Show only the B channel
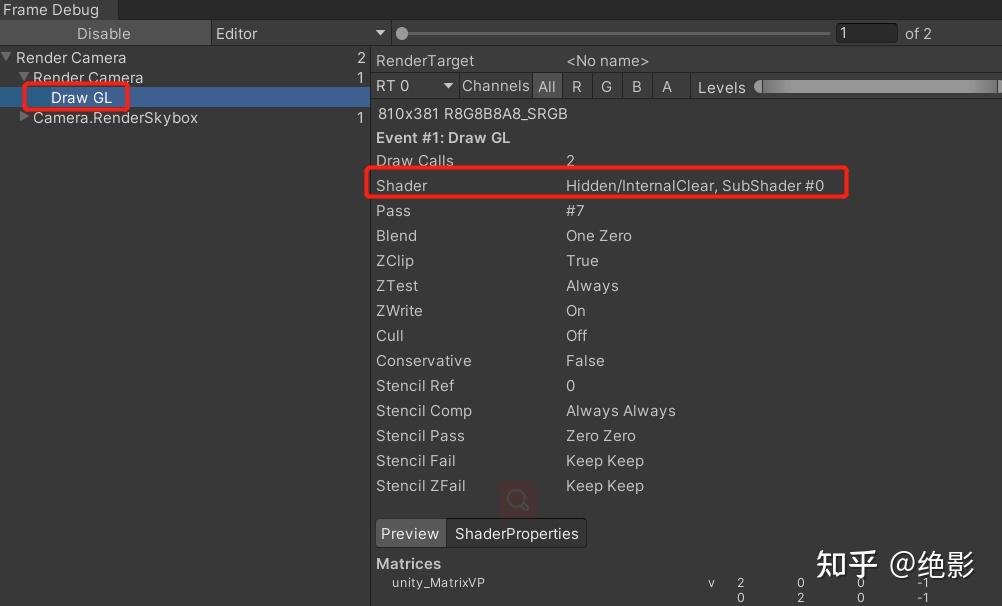Image resolution: width=1002 pixels, height=606 pixels. pos(636,86)
